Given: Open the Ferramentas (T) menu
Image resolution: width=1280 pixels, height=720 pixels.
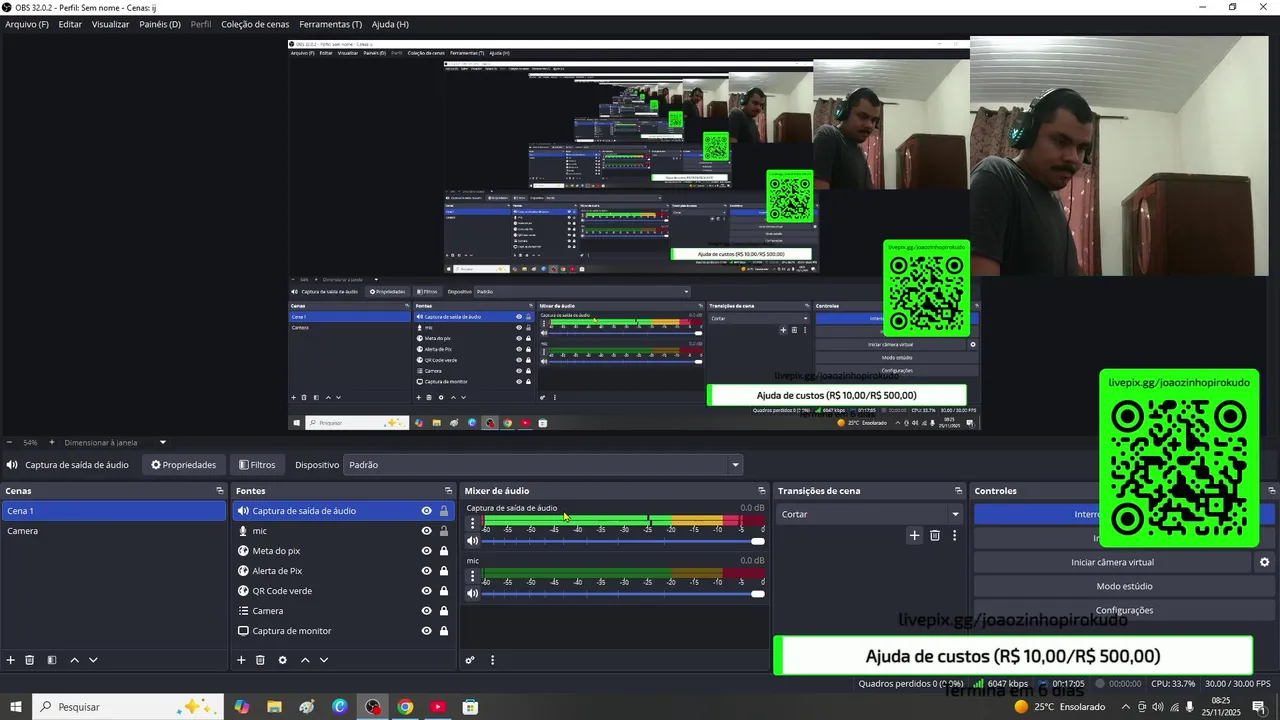Looking at the screenshot, I should click(x=331, y=24).
